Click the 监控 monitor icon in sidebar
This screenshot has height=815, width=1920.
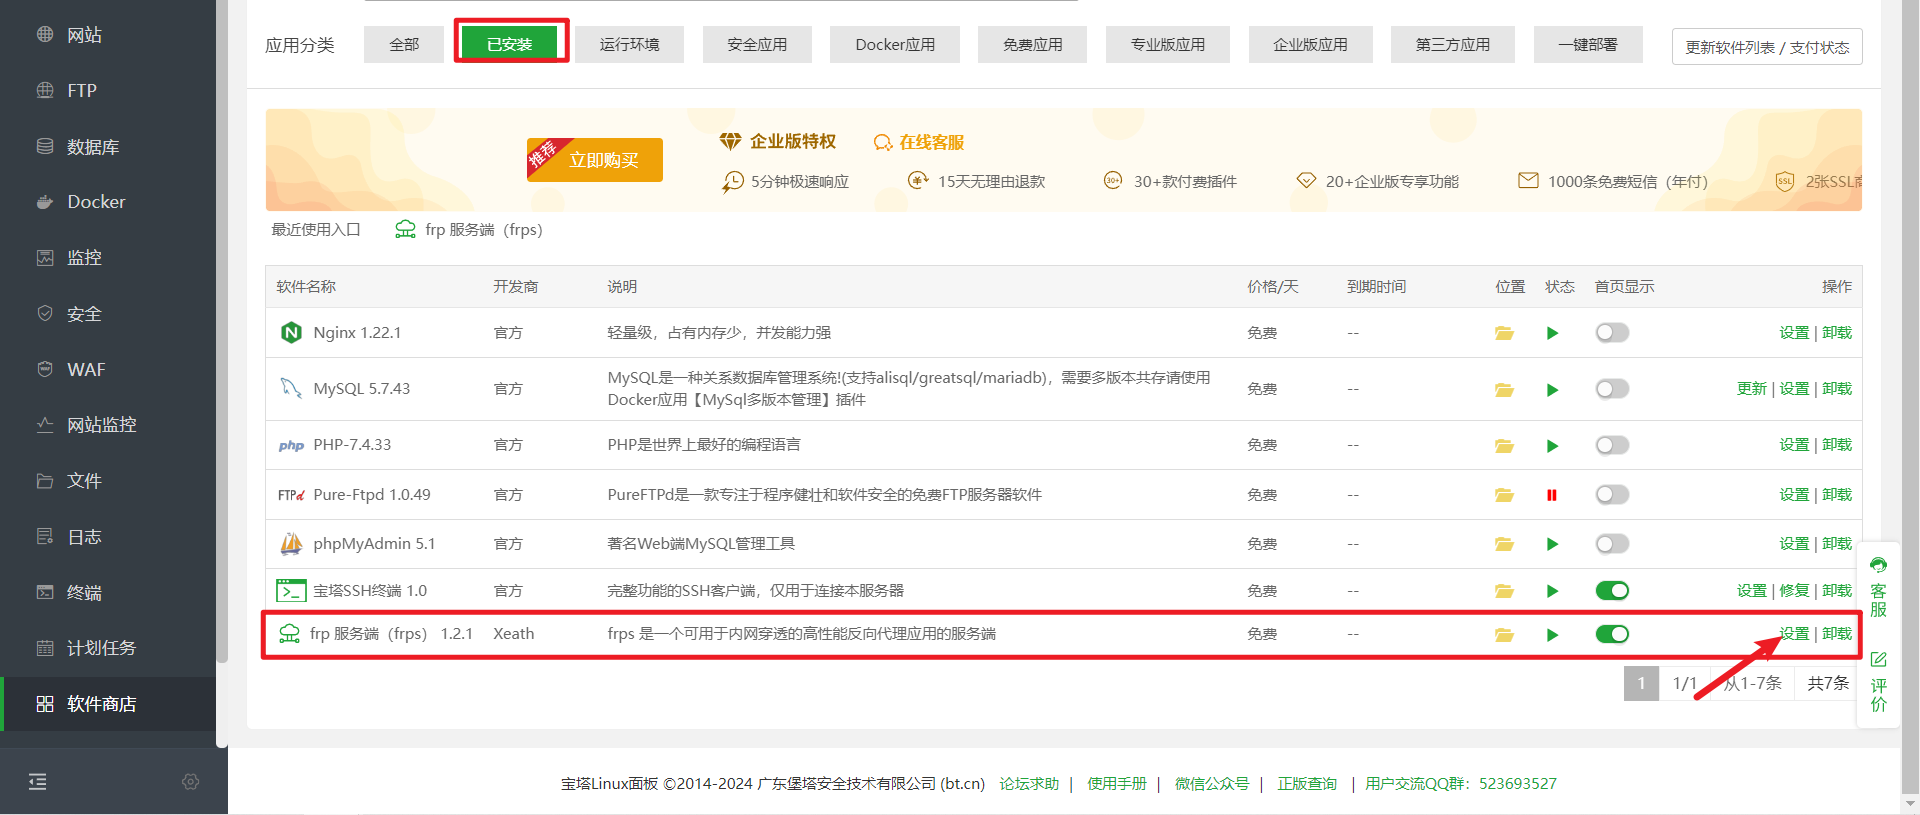point(45,258)
